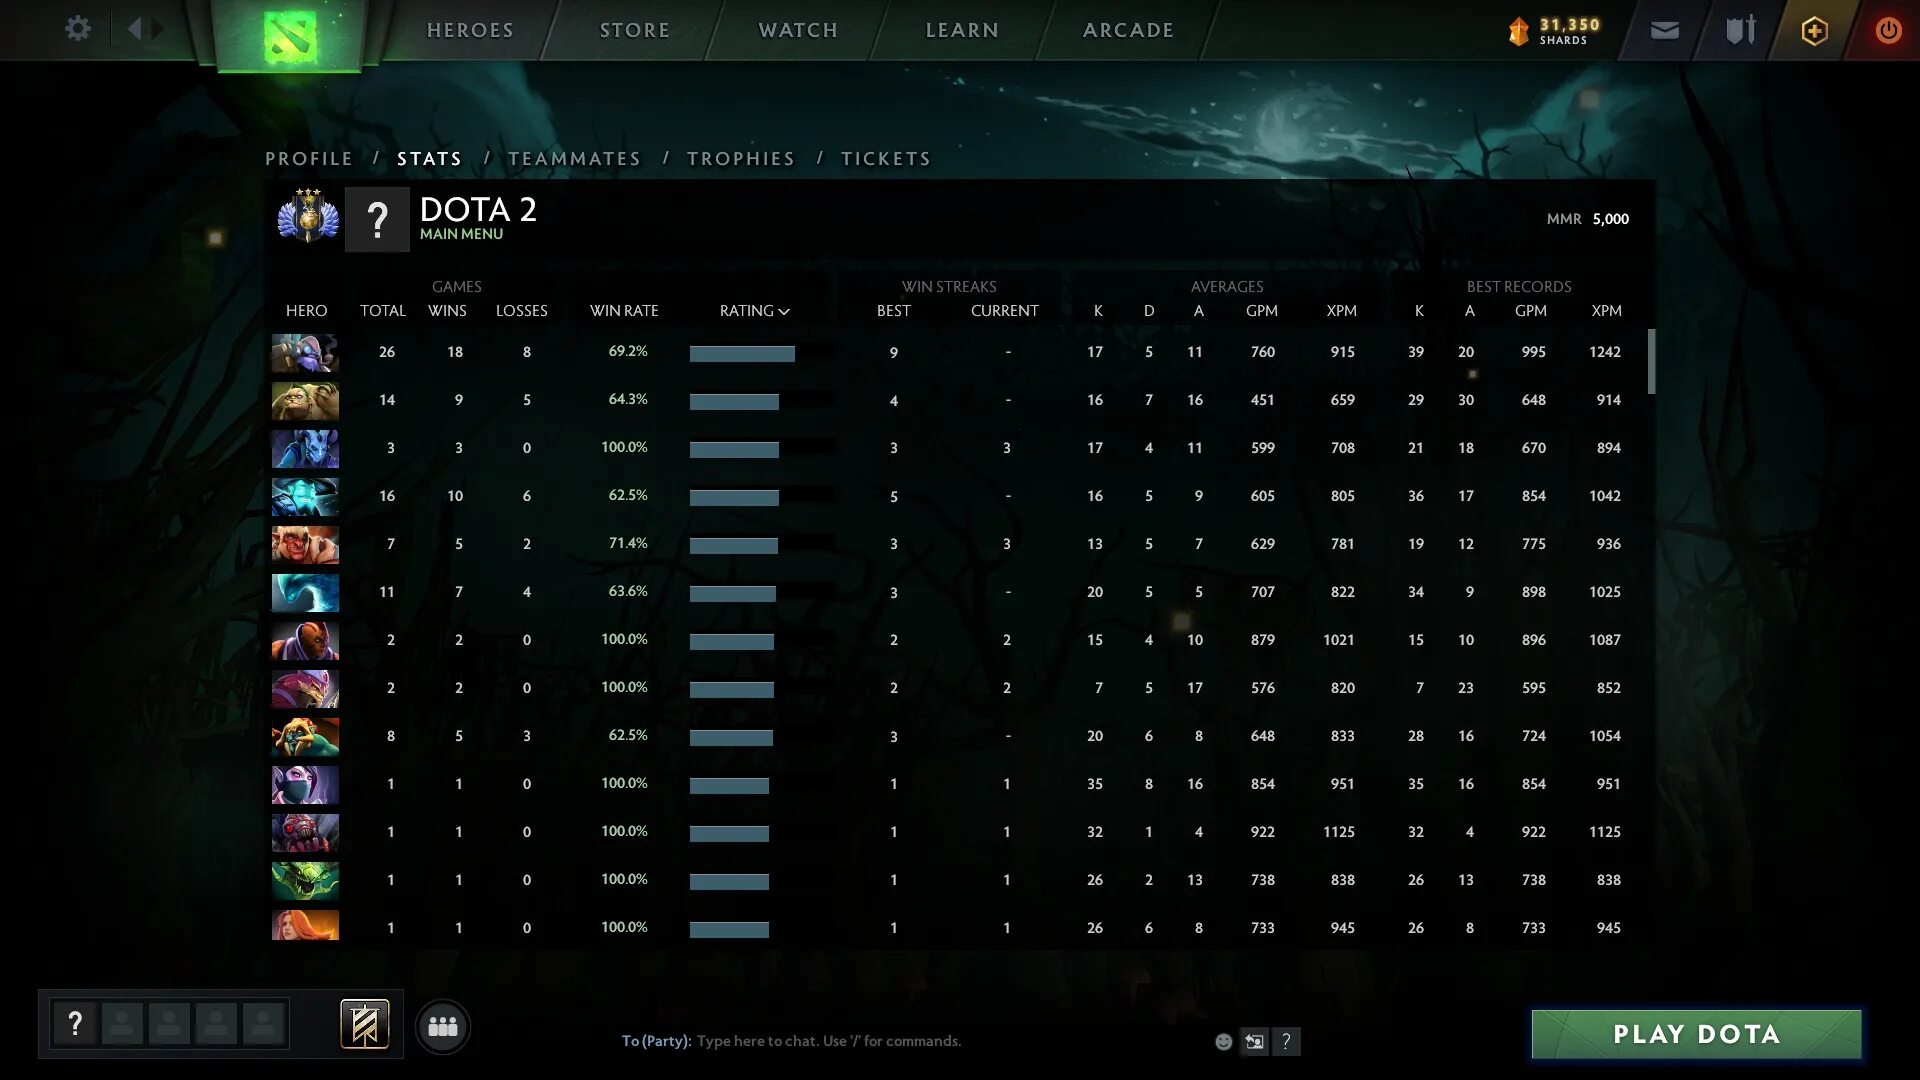Click the first empty party member slot

122,1024
